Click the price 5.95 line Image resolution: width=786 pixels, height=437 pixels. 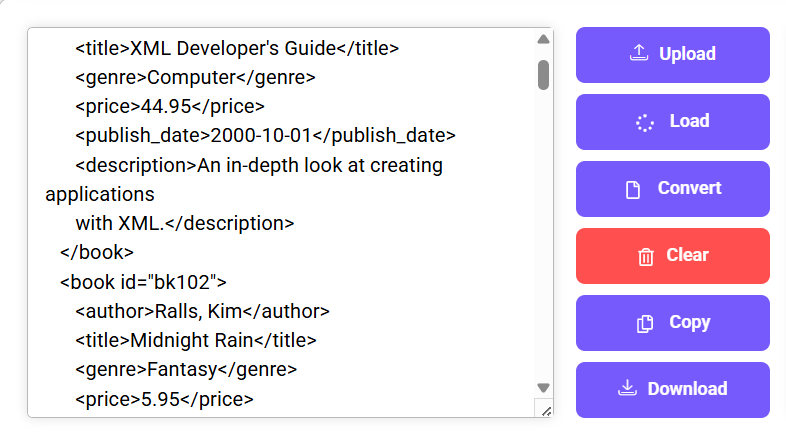tap(164, 399)
